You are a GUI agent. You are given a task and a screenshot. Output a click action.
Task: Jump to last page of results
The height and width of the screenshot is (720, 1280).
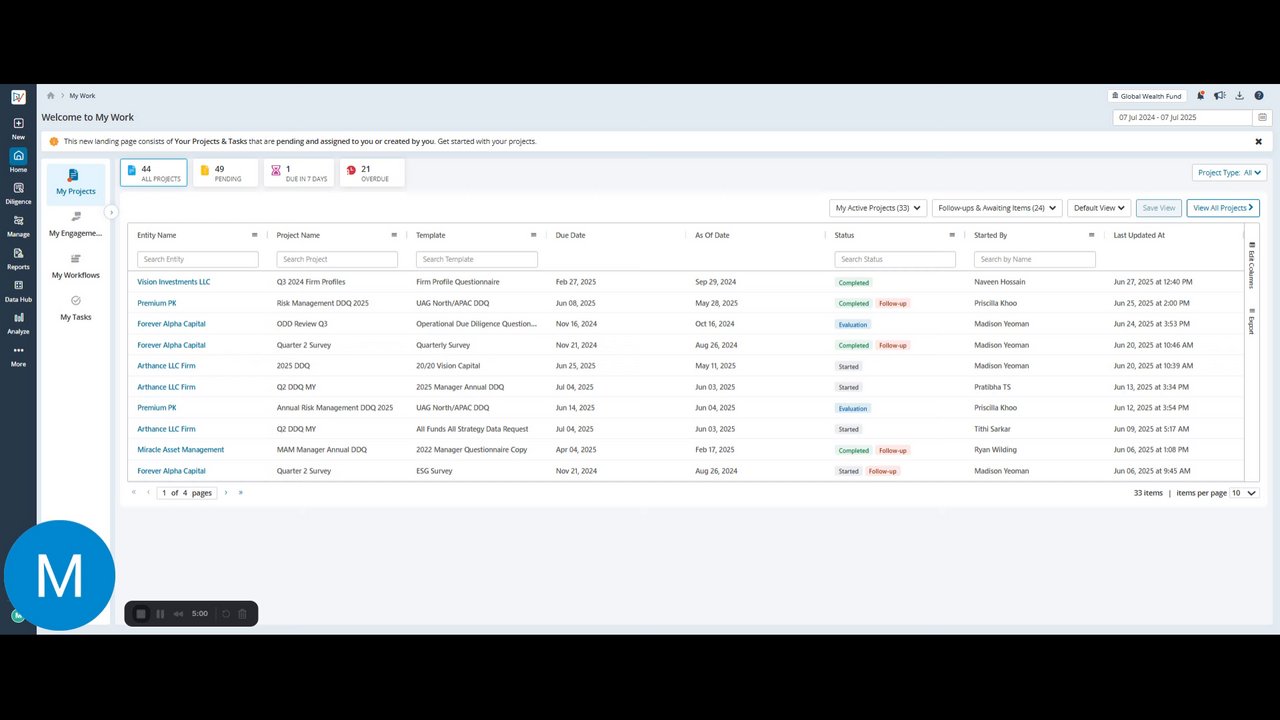point(241,493)
